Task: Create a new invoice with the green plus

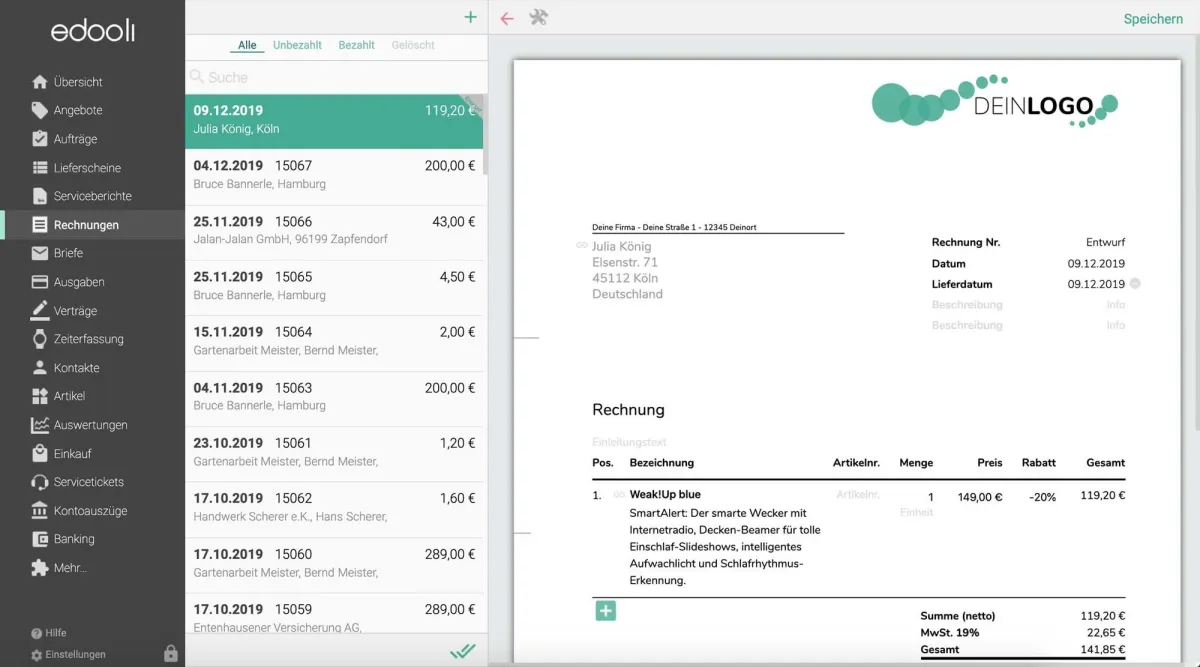Action: [469, 17]
